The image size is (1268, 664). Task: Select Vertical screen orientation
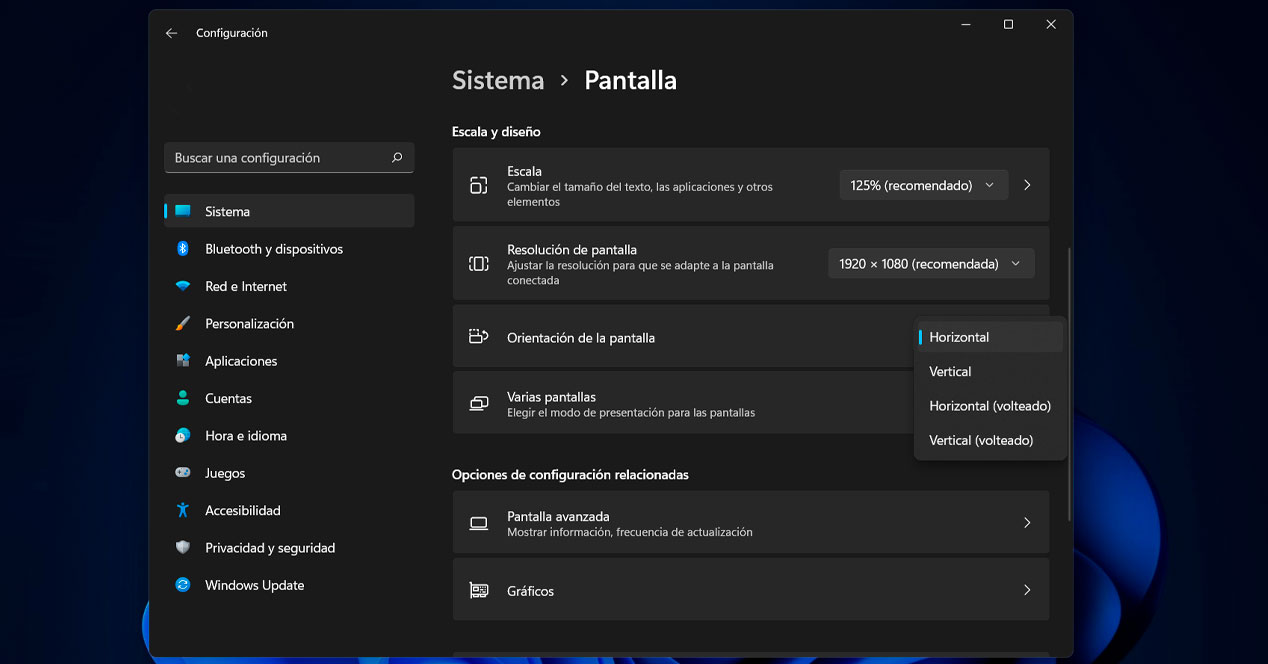[x=949, y=371]
